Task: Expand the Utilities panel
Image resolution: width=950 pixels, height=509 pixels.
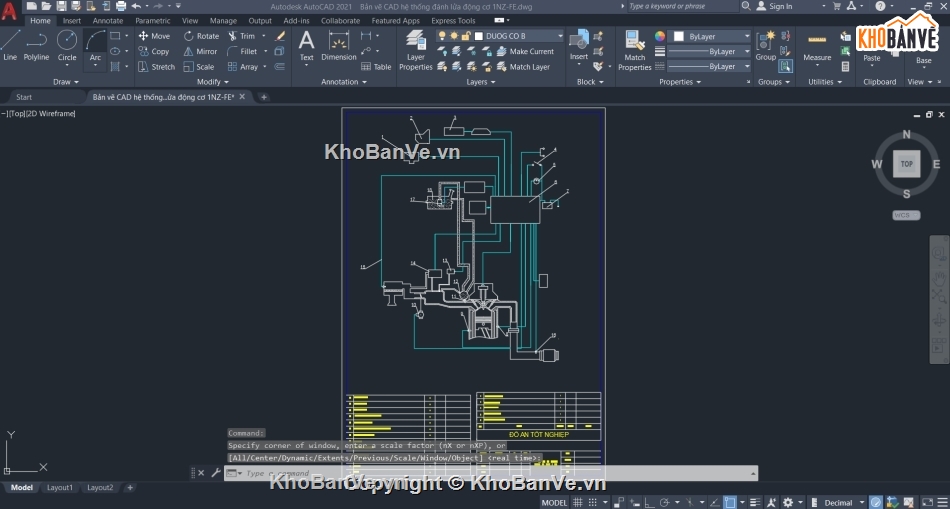Action: pyautogui.click(x=825, y=82)
